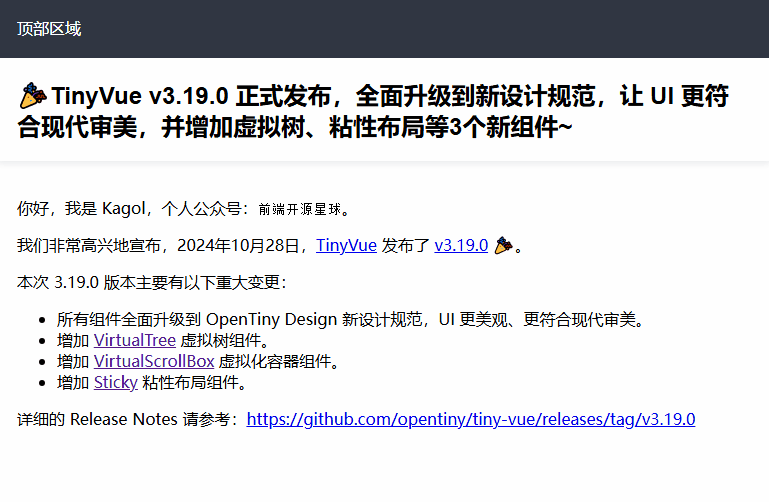
Task: Open the GitHub release notes URL
Action: (x=471, y=419)
